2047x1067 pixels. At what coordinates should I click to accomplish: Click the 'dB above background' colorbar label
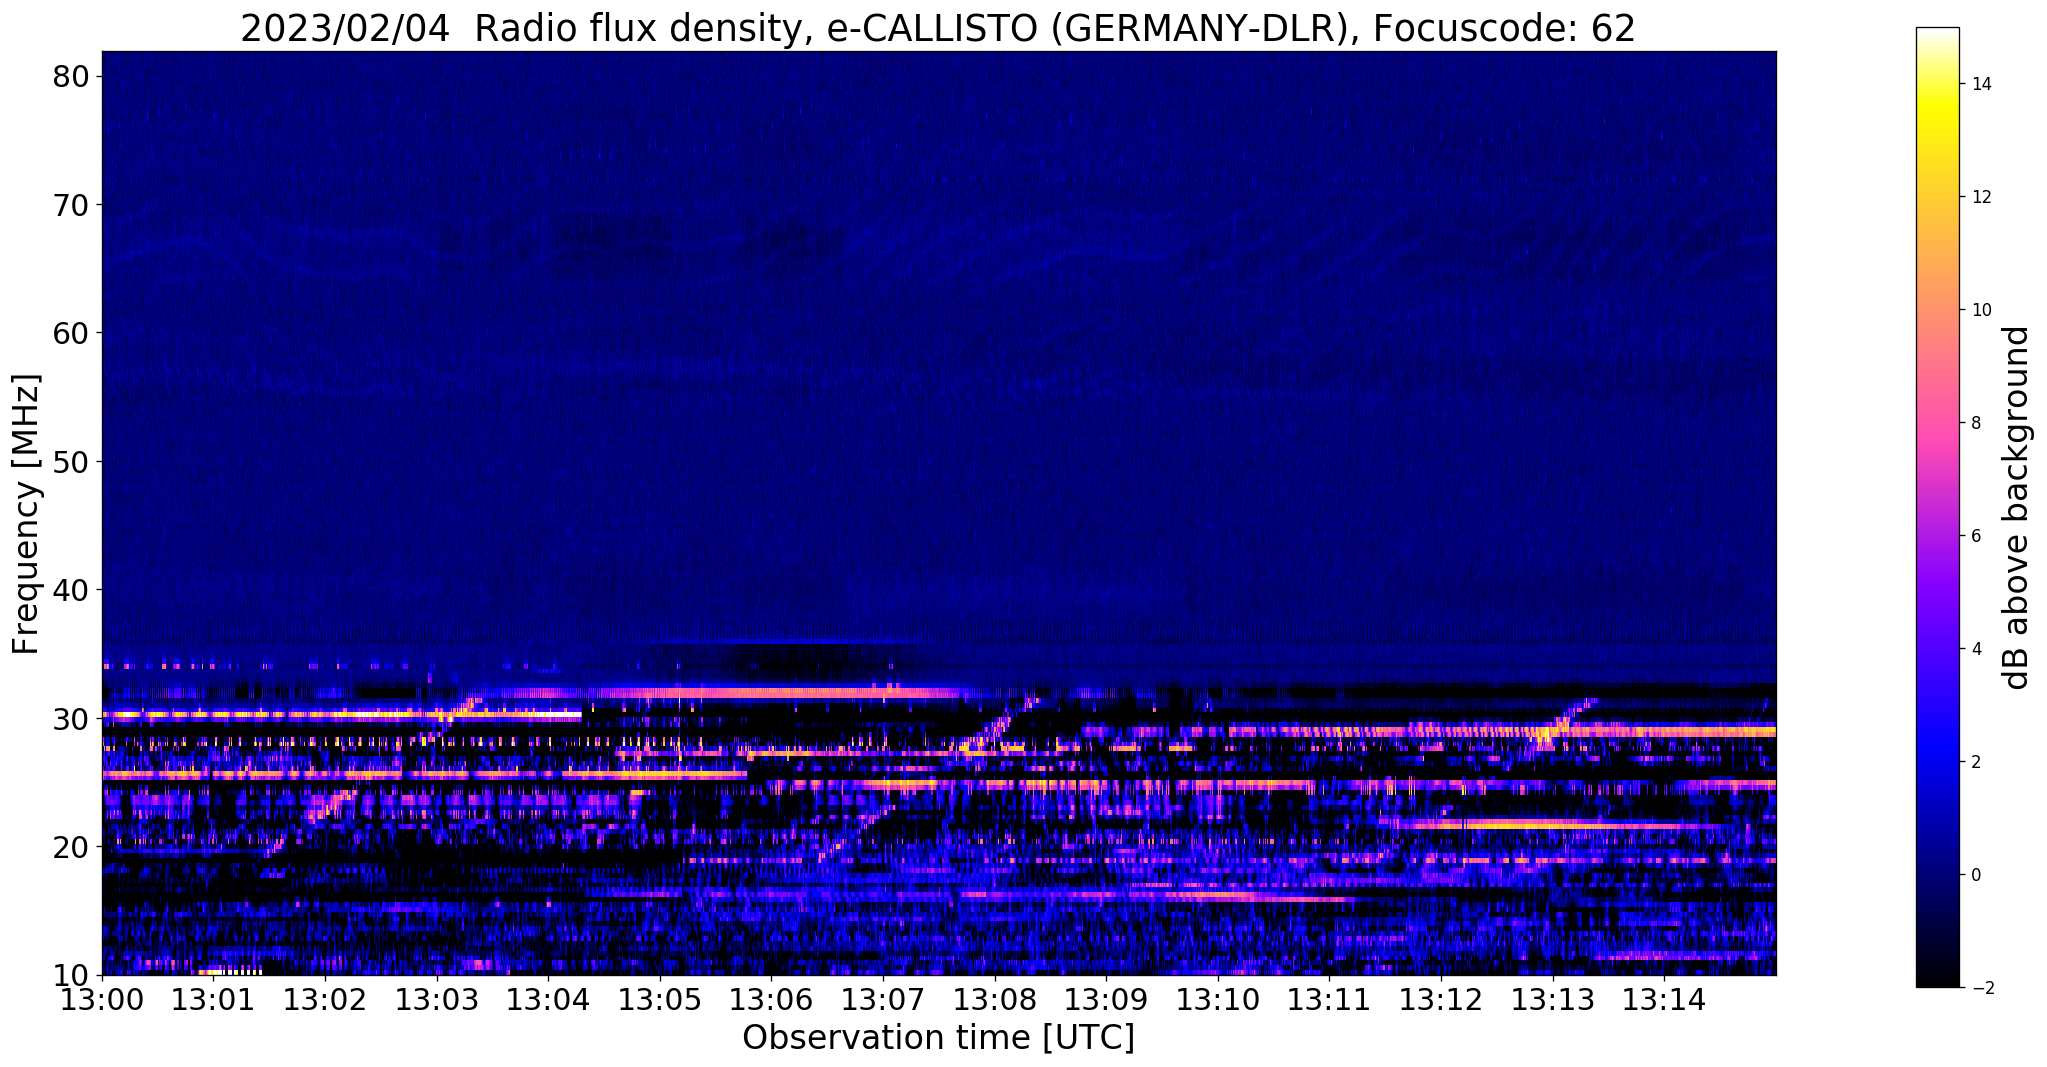click(2018, 508)
